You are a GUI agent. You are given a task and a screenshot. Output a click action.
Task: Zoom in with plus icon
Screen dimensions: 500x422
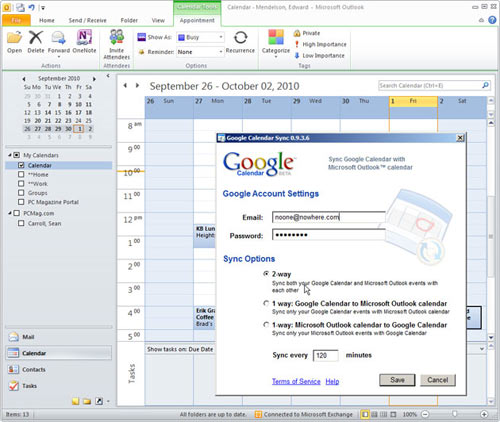point(484,414)
